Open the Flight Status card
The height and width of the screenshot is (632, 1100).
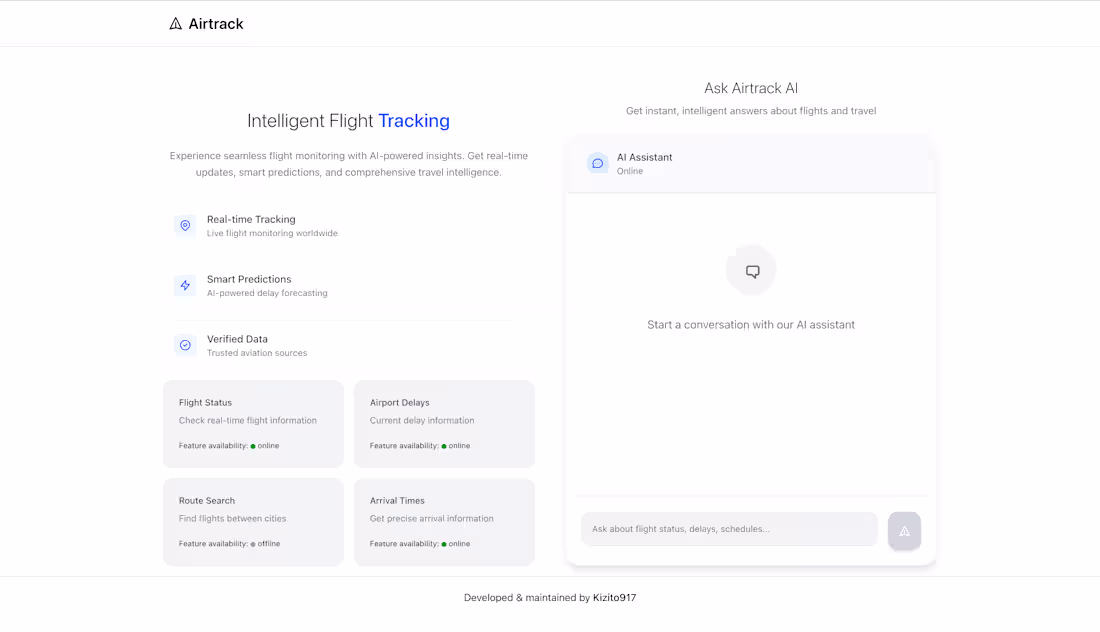pyautogui.click(x=253, y=424)
